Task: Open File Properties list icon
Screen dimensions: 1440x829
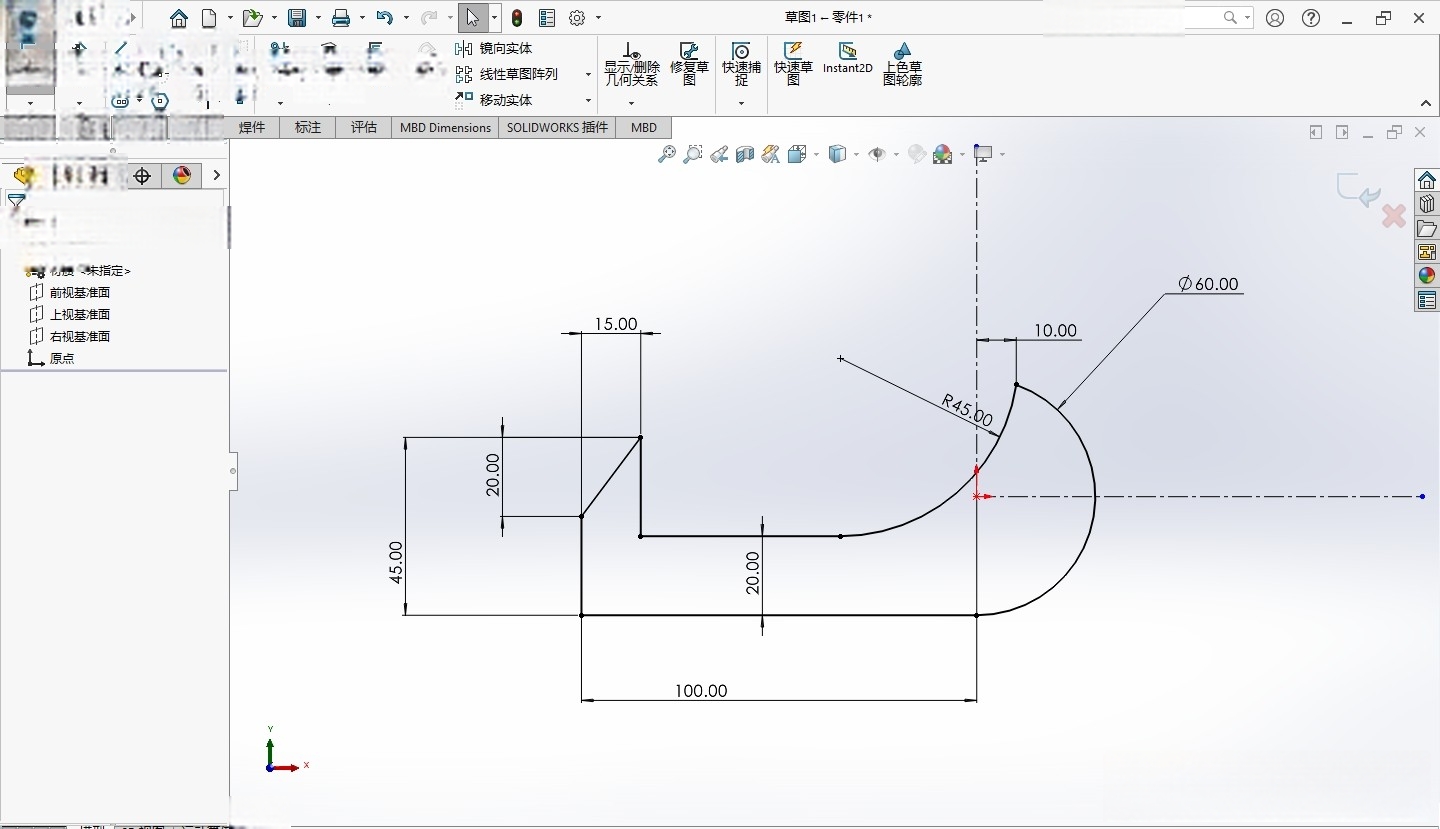Action: [547, 18]
